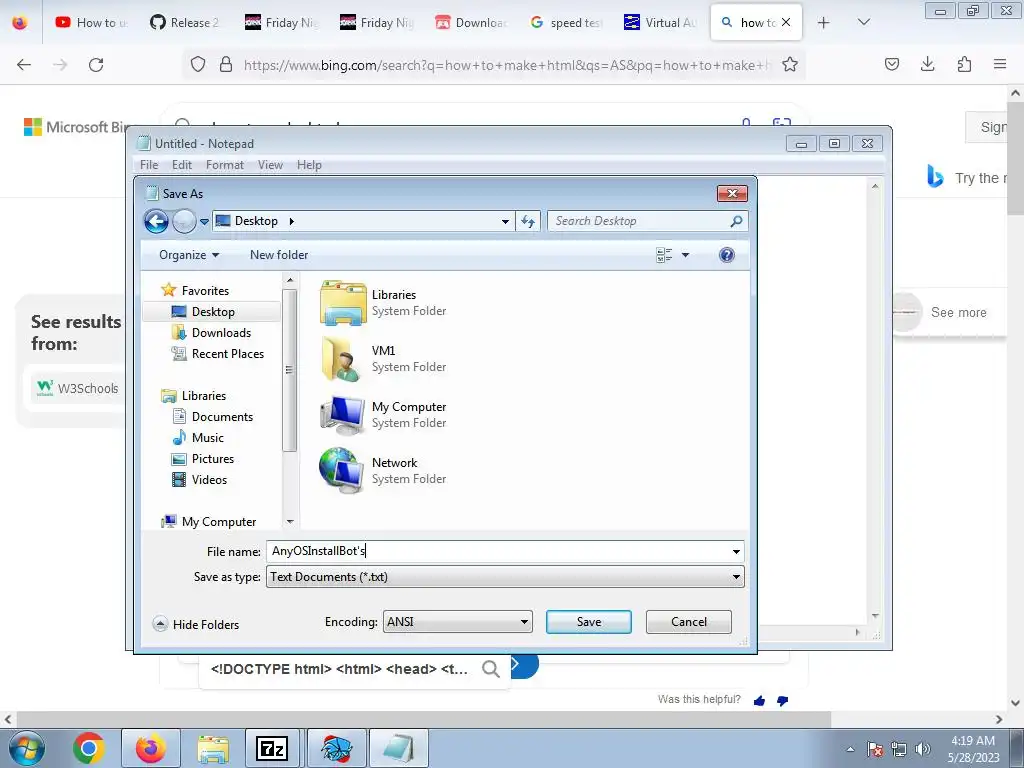Click the Search Desktop magnifier icon
The image size is (1024, 768).
click(x=736, y=221)
